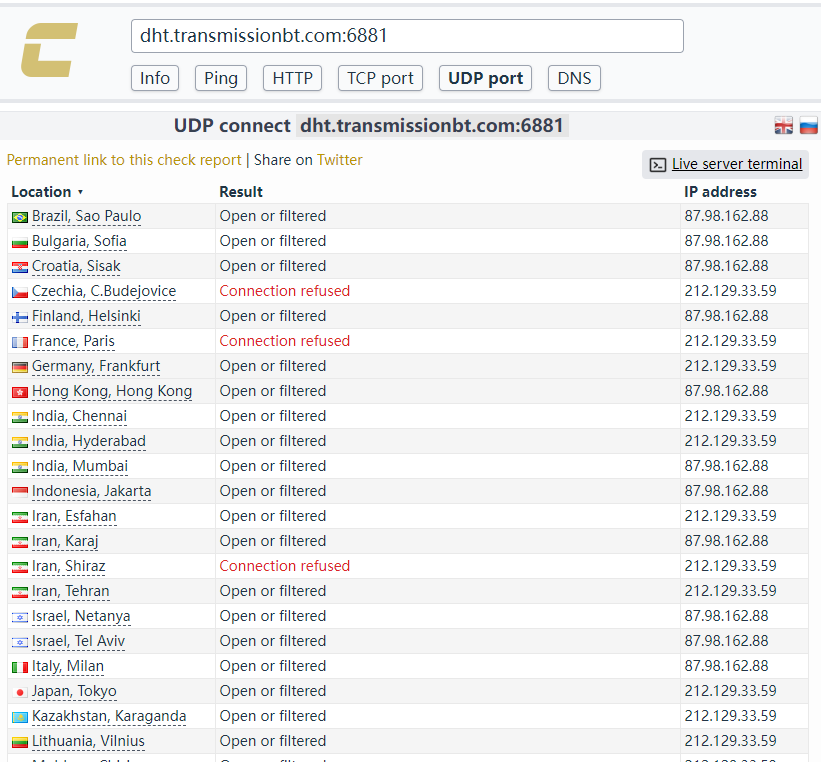Viewport: 821px width, 762px height.
Task: Open the Ping check tab
Action: coord(221,78)
